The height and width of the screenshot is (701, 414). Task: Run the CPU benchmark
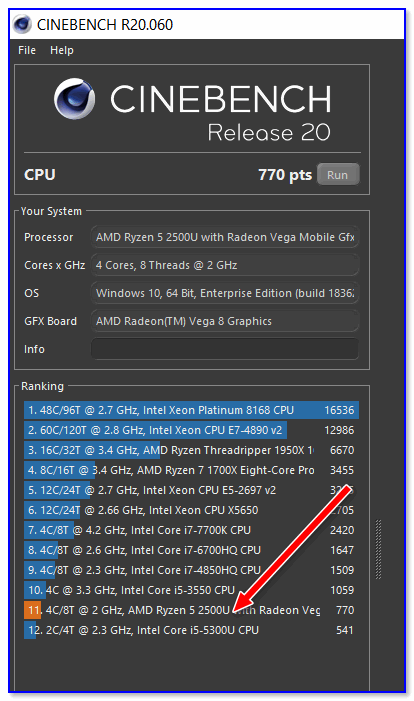(x=338, y=174)
